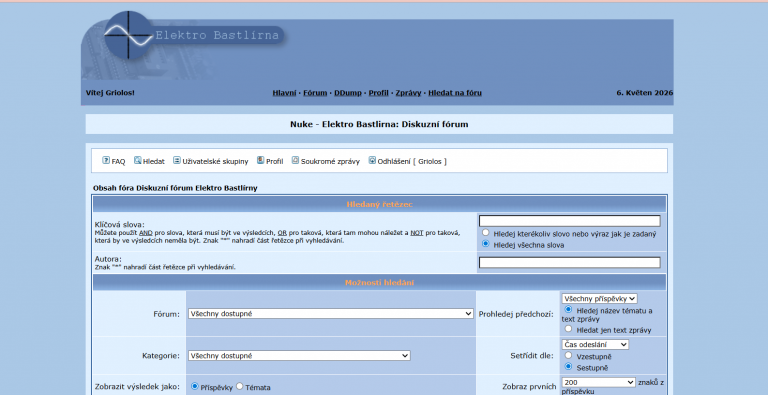Click the 'Zobraz prvních' label
Screen dimensions: 768x395
pos(529,387)
